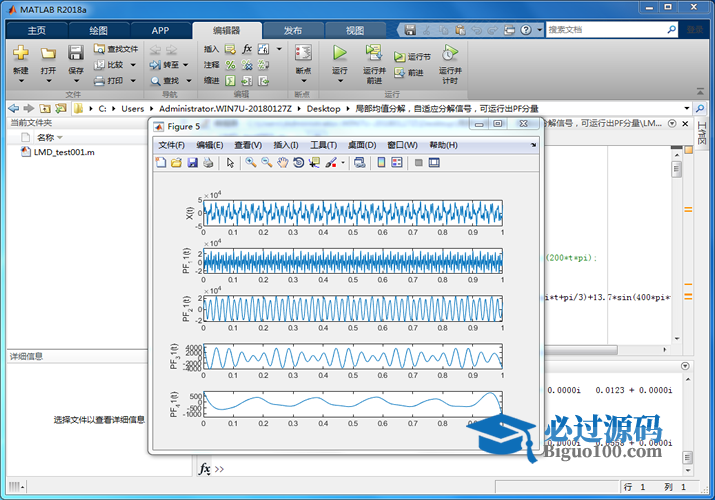The width and height of the screenshot is (715, 500).
Task: Click the Print figure icon in Figure 5
Action: tap(208, 163)
